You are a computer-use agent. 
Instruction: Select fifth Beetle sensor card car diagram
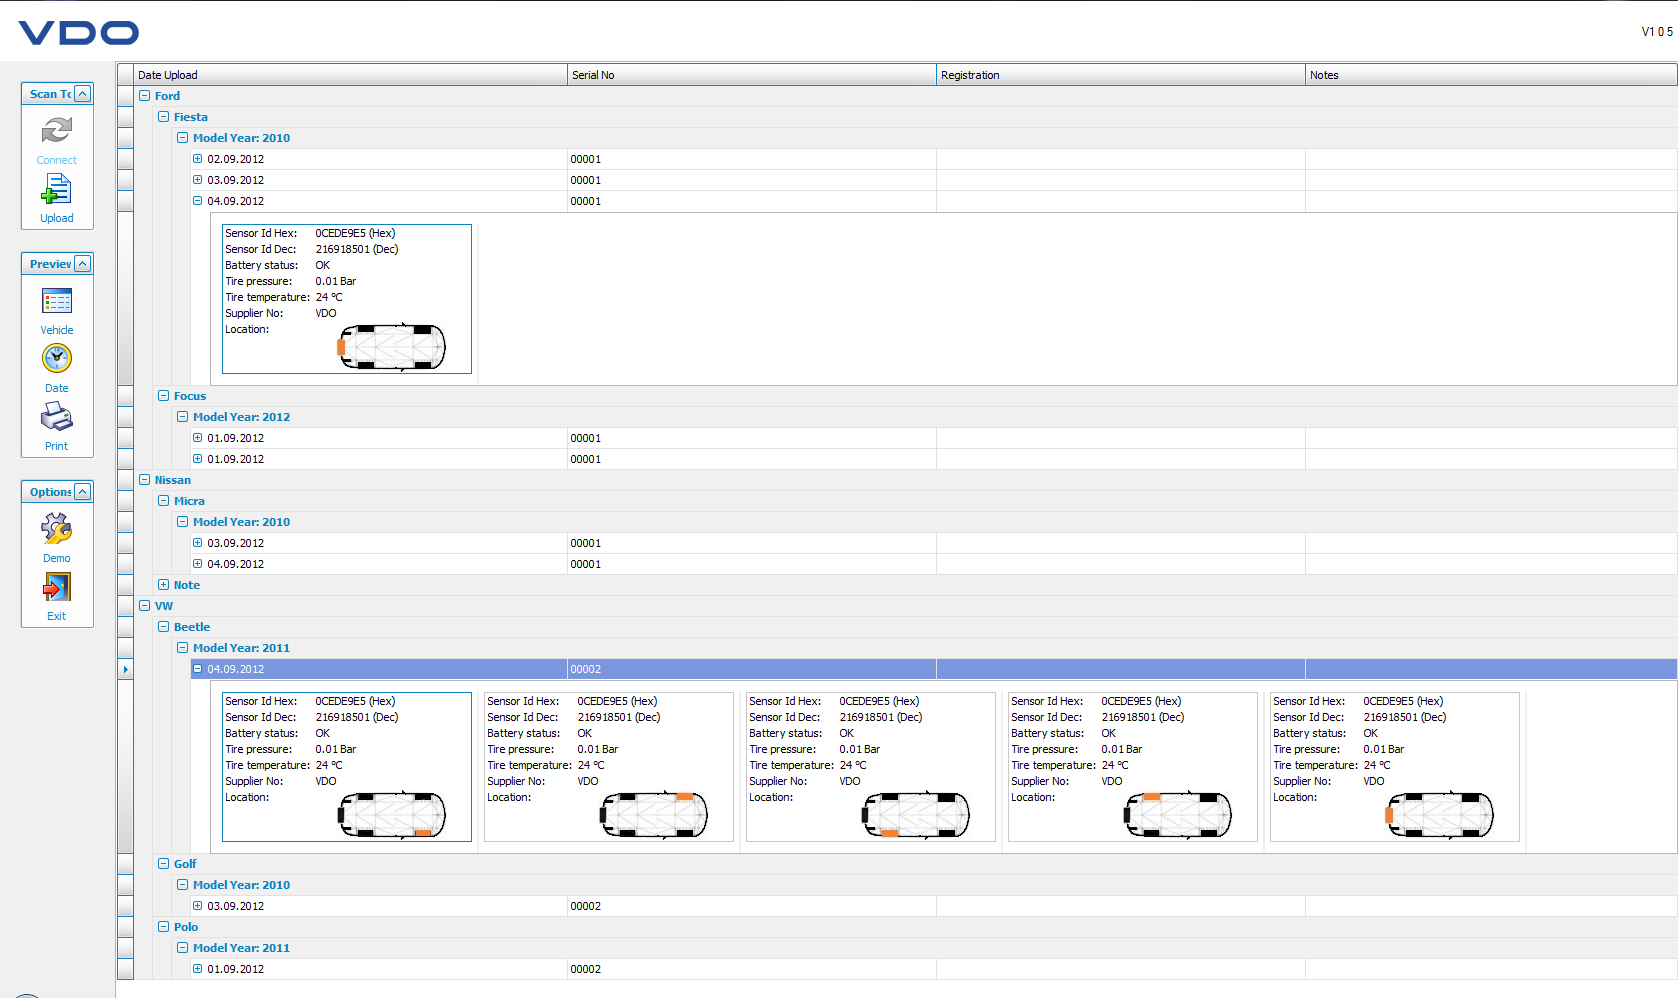[1439, 815]
